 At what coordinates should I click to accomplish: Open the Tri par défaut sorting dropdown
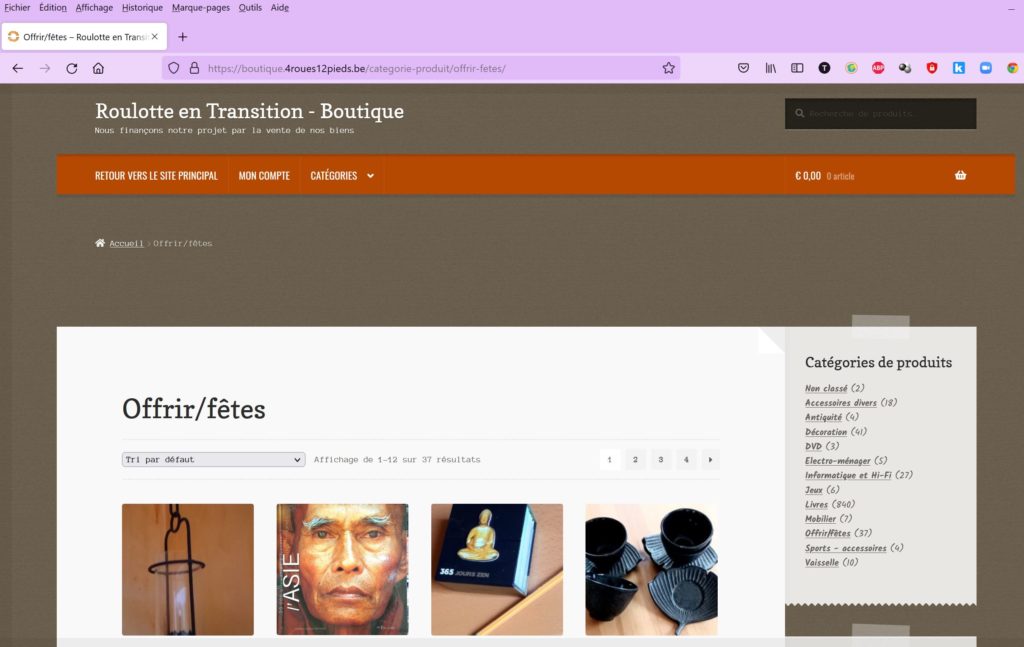(214, 460)
